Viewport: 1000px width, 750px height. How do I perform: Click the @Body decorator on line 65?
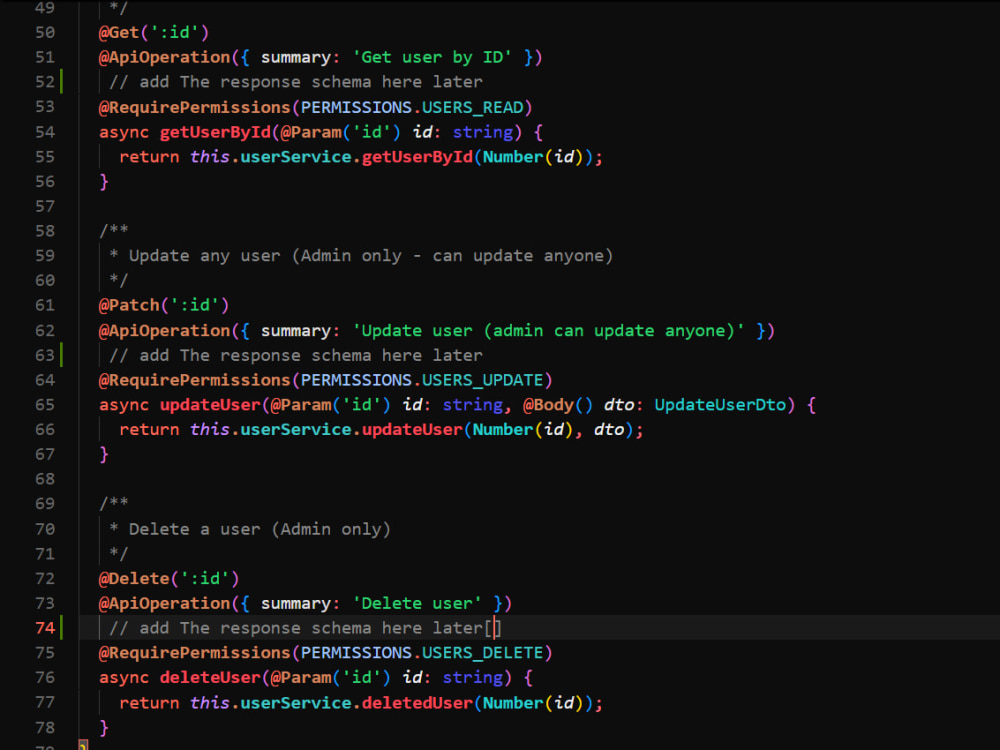pos(548,405)
